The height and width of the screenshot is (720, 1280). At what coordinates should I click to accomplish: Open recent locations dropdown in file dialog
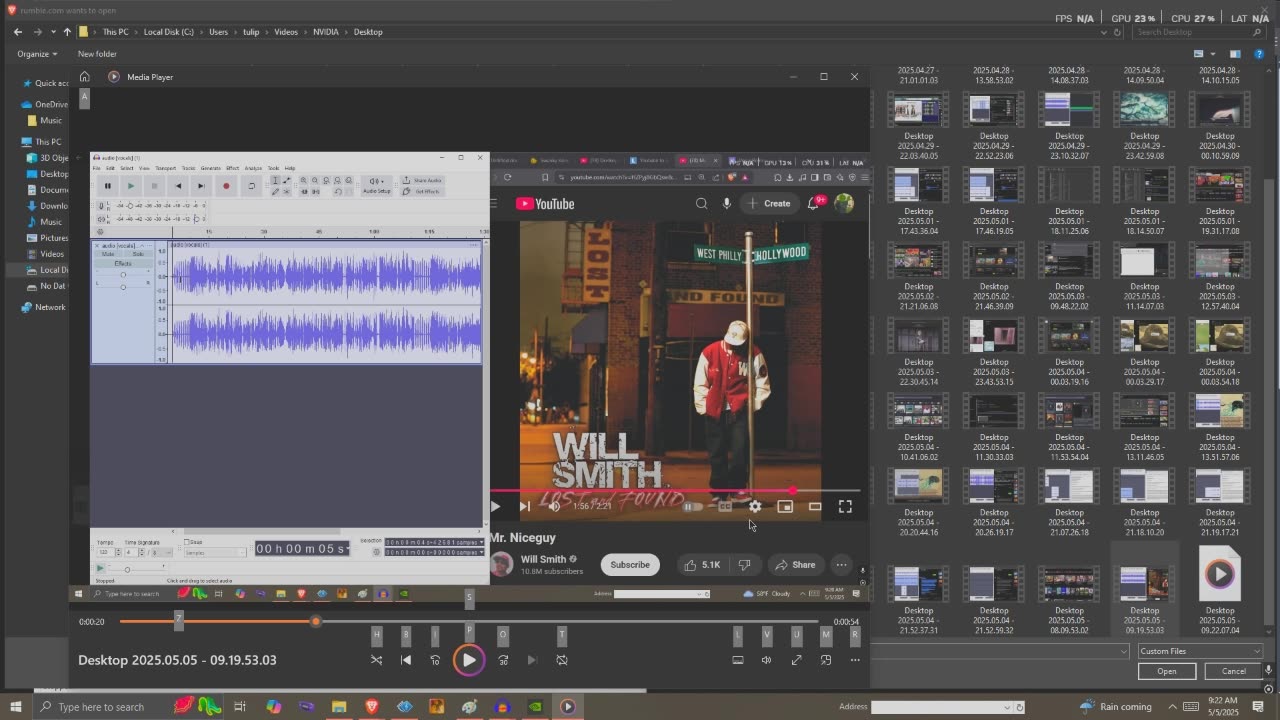tap(53, 32)
